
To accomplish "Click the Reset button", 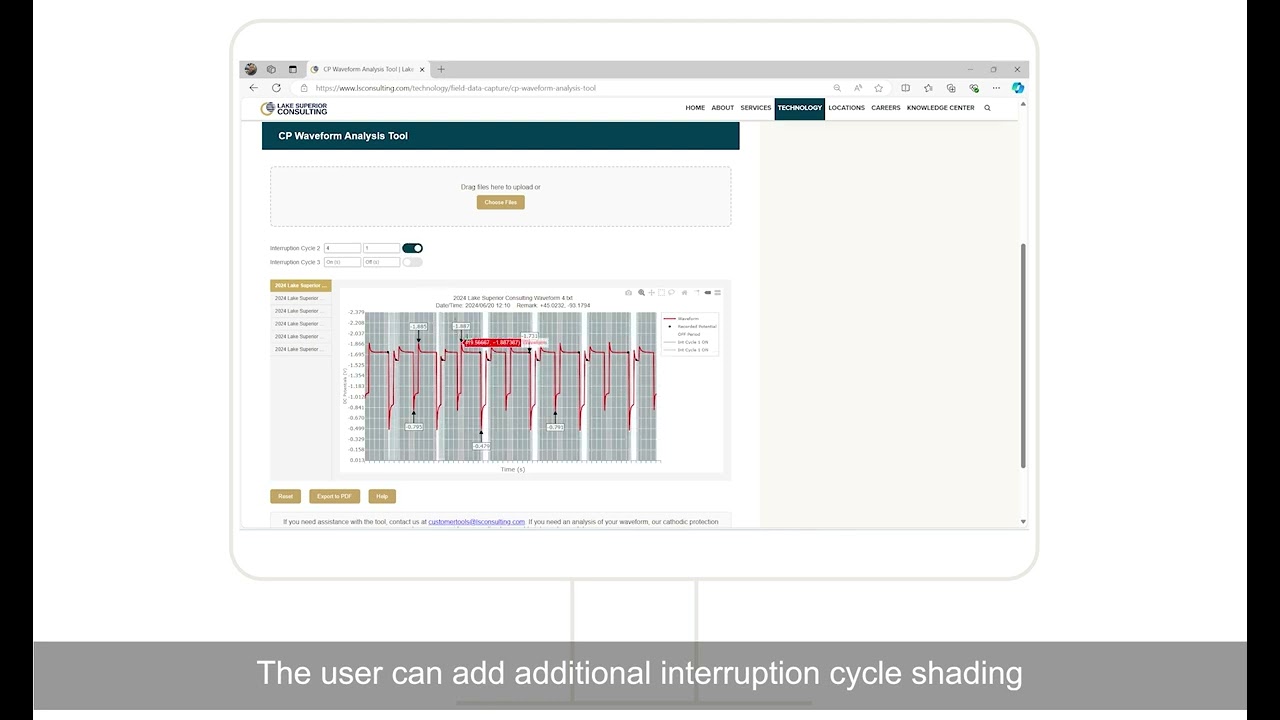I will (x=285, y=496).
